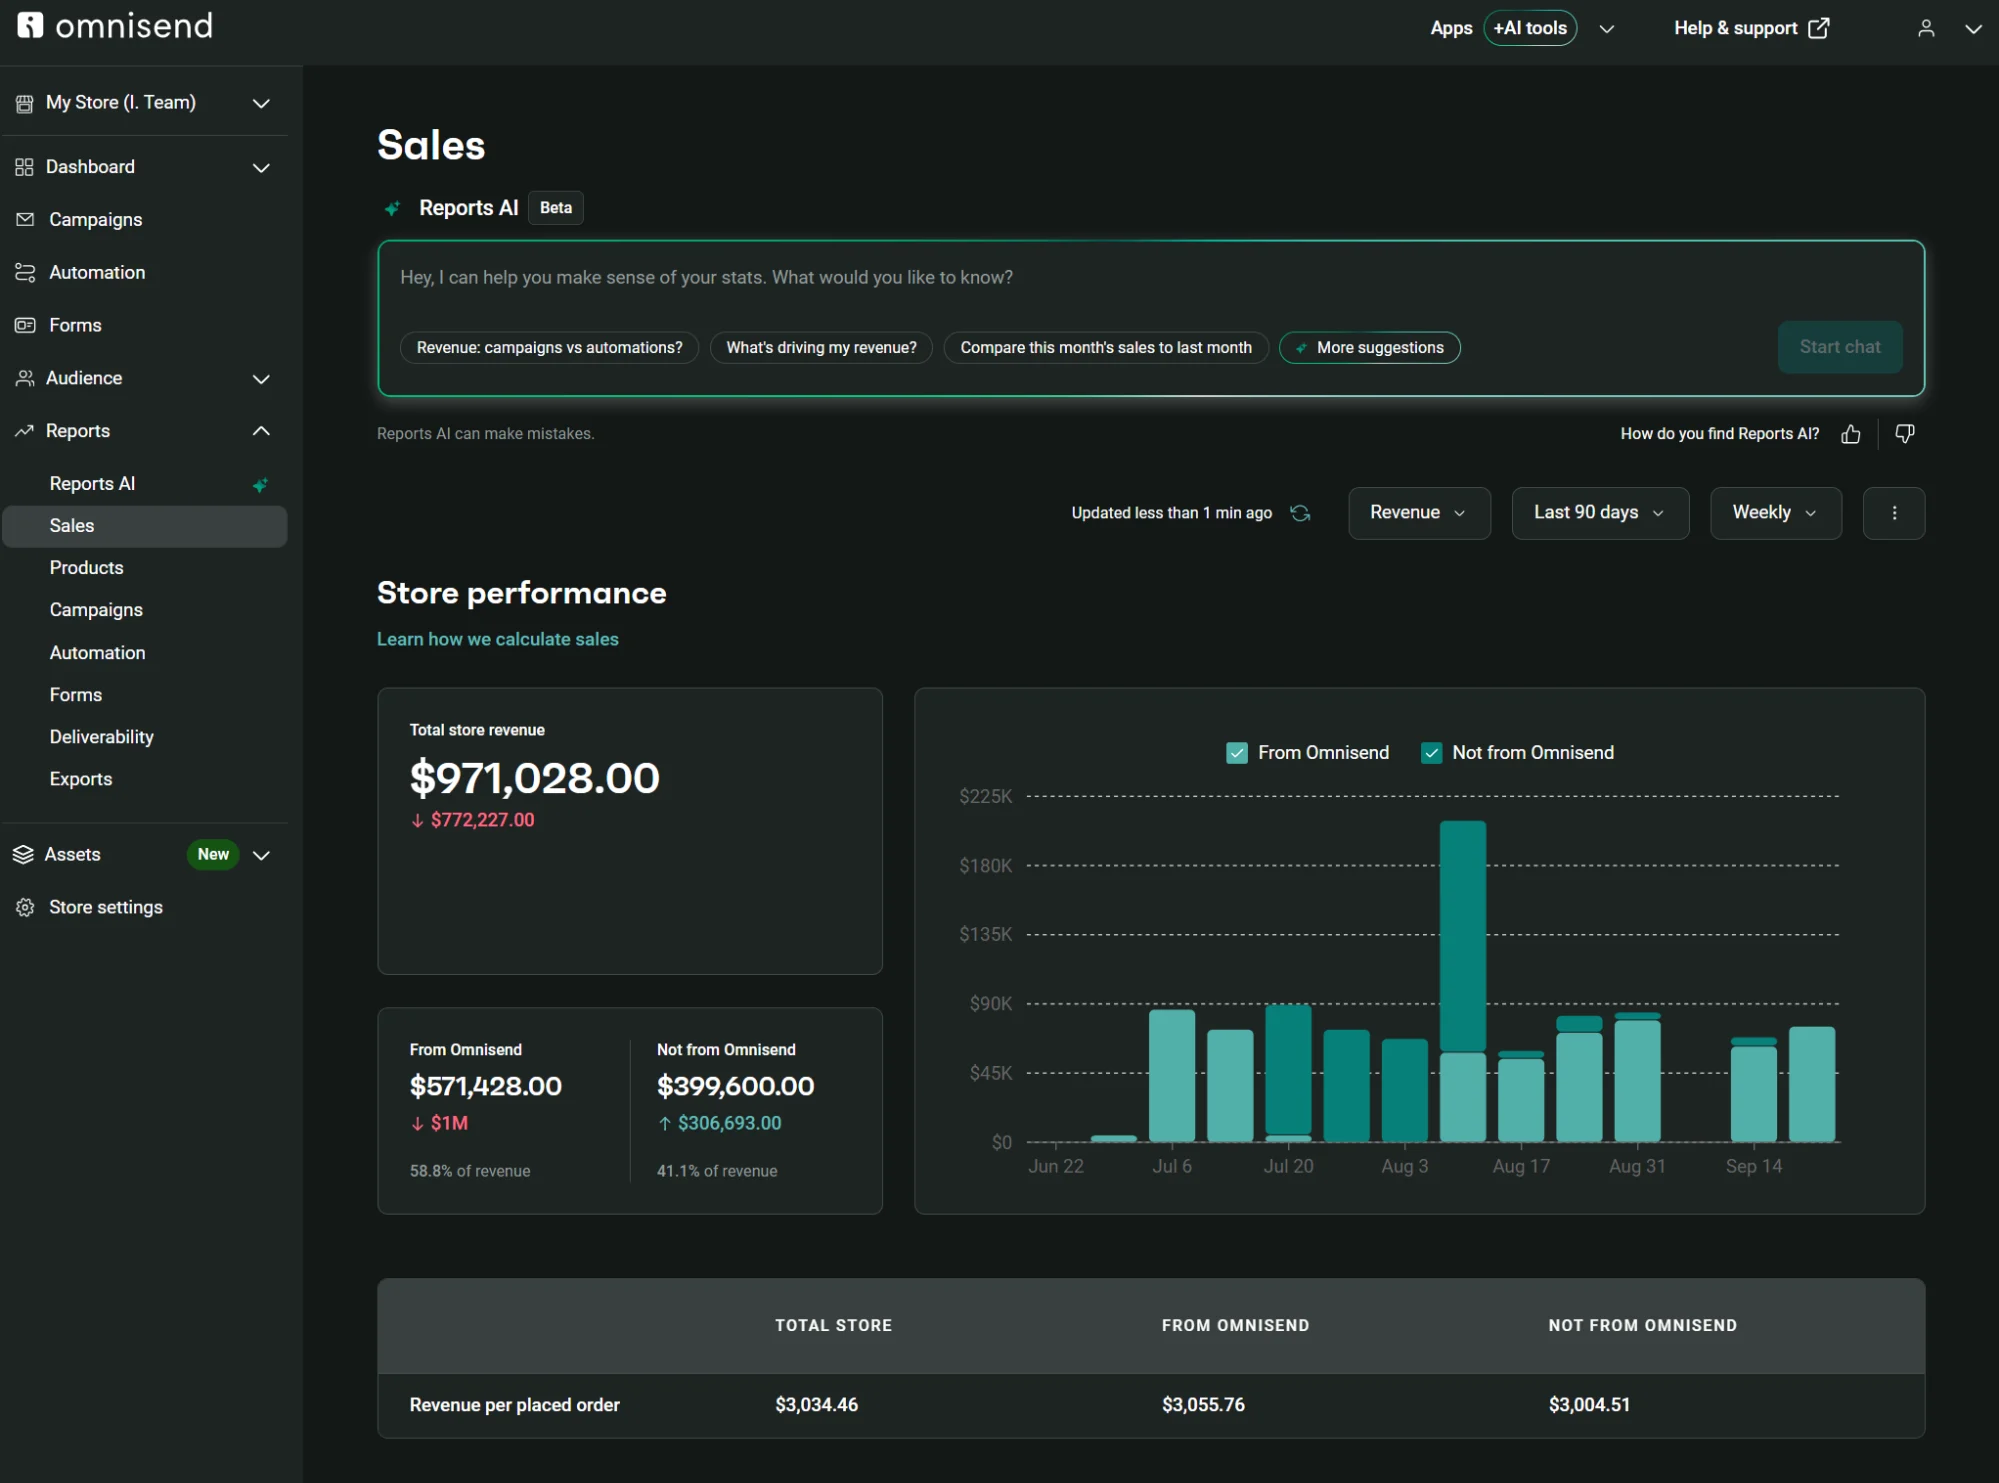Click the sparkle icon beside Reports AI heading

(x=392, y=208)
